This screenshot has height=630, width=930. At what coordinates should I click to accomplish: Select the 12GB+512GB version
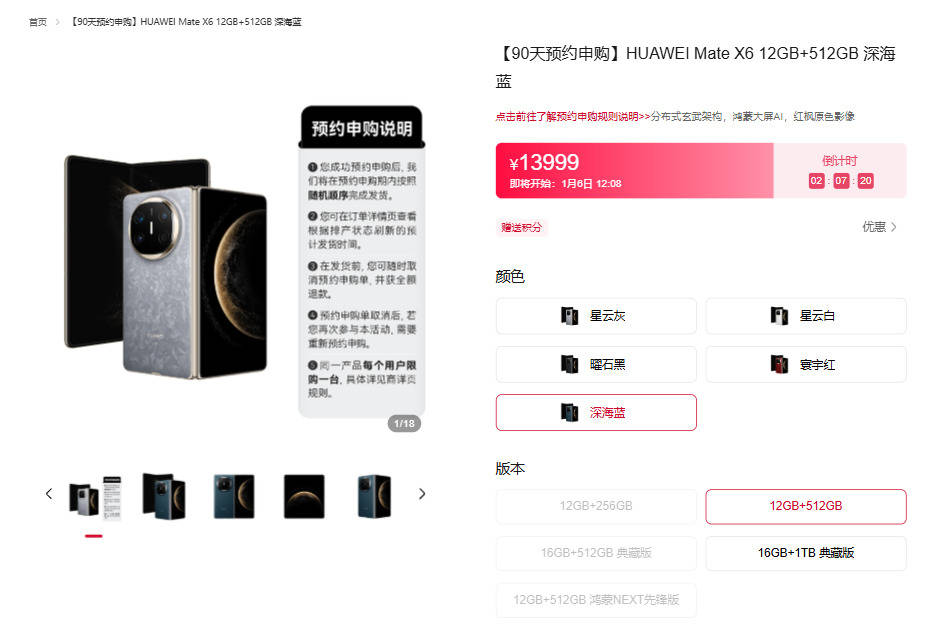coord(805,506)
